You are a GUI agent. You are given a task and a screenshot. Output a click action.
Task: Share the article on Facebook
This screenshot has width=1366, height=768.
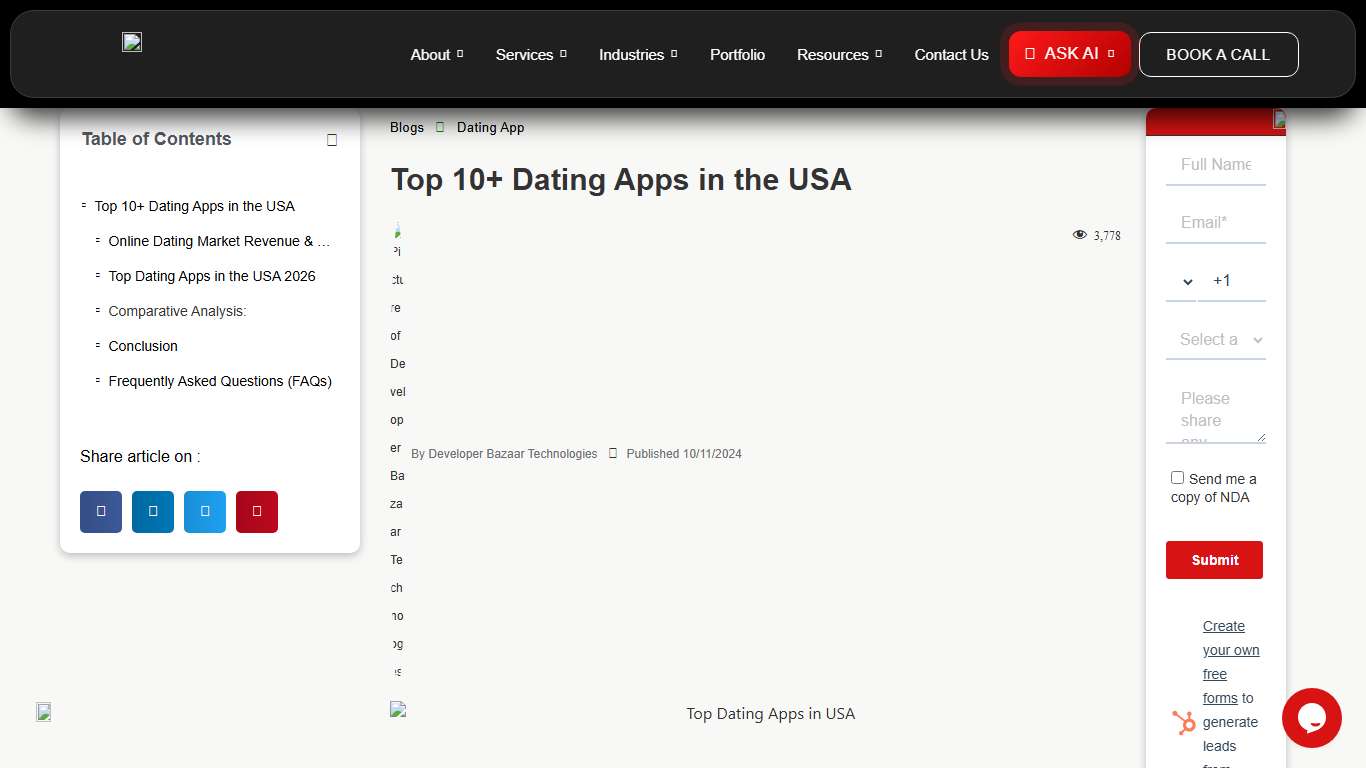tap(100, 511)
